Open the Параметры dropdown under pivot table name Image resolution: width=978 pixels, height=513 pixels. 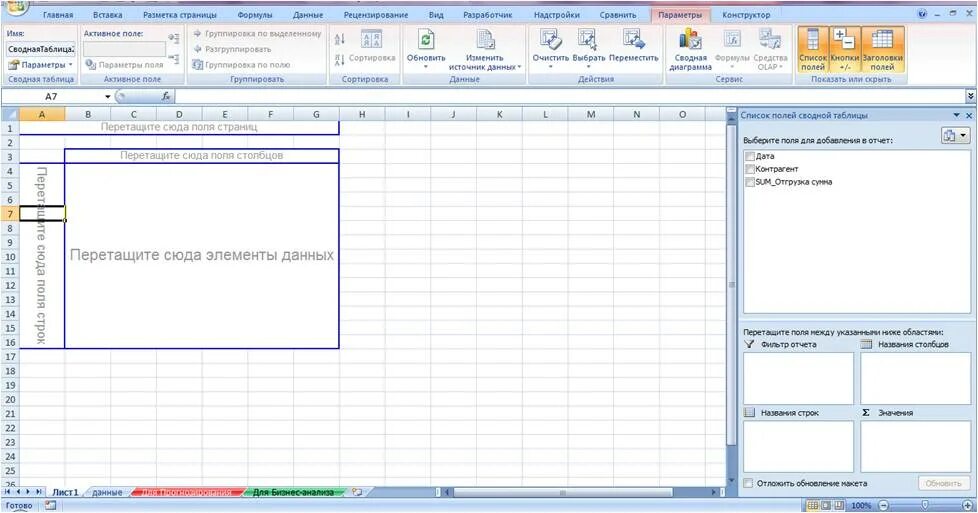(41, 64)
